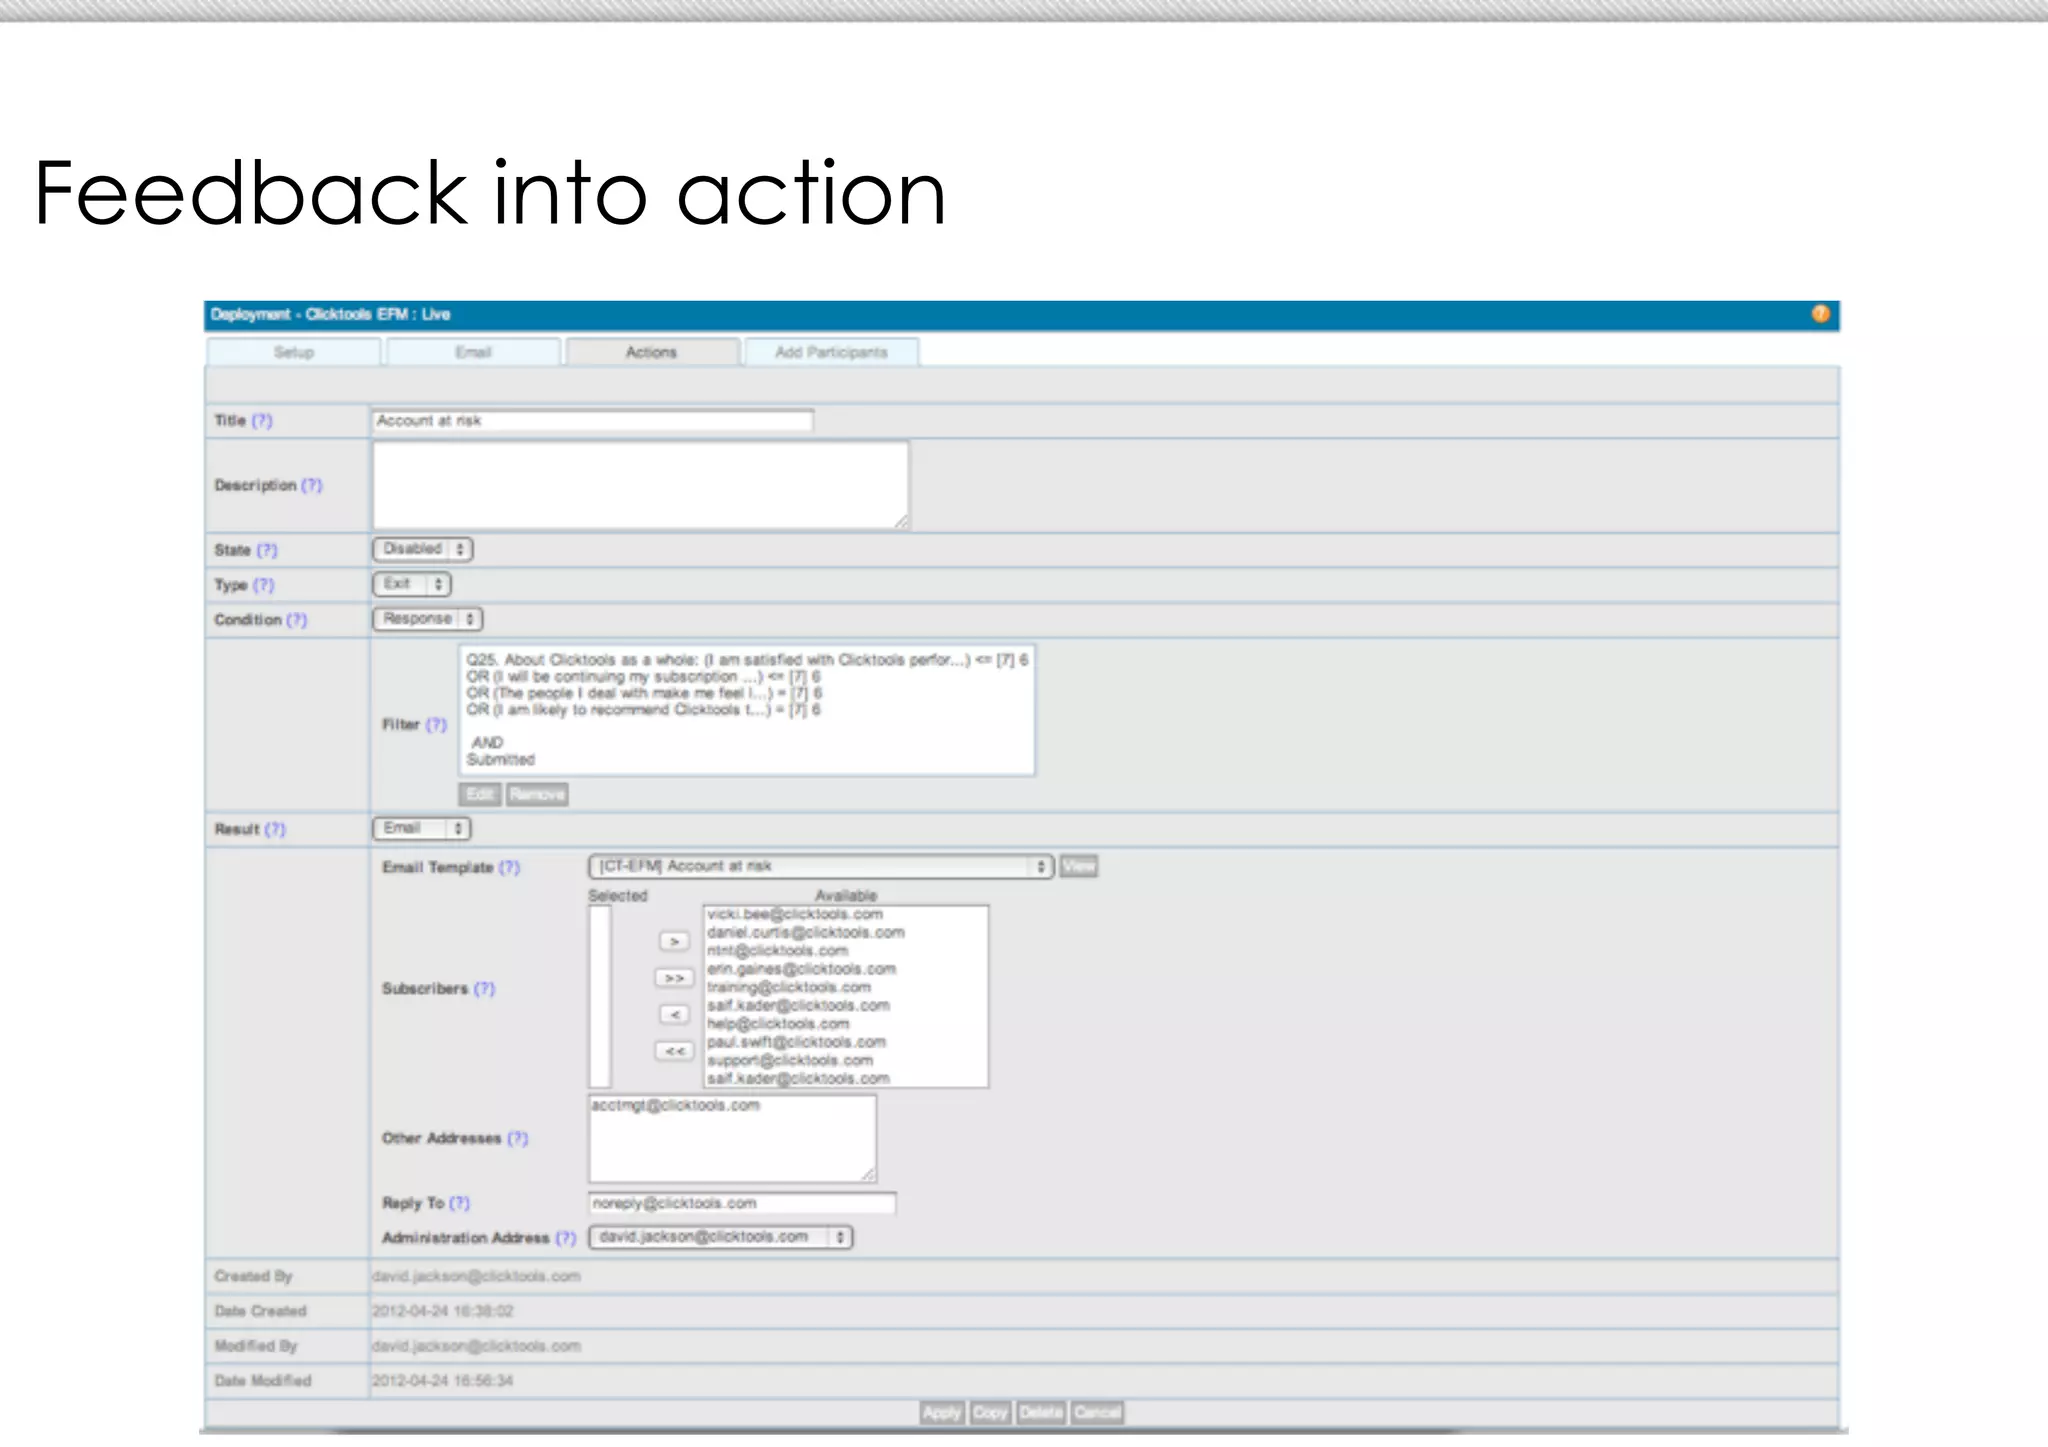Add all subscribers with the >> button
This screenshot has height=1447, width=2048.
(x=674, y=978)
